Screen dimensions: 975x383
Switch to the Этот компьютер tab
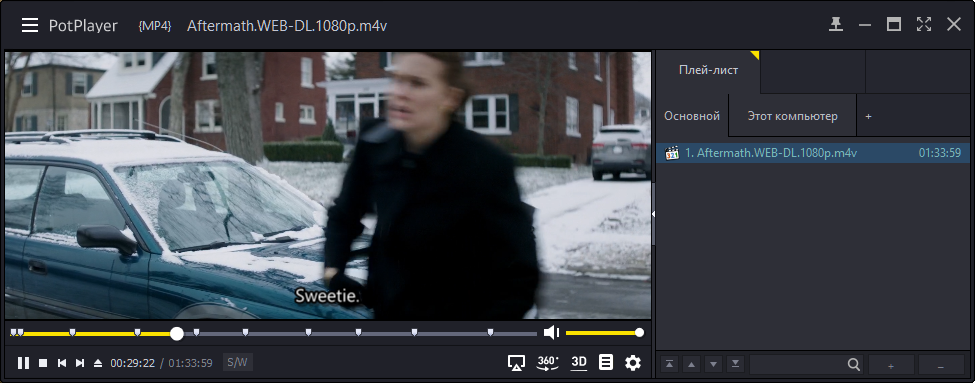click(x=792, y=116)
